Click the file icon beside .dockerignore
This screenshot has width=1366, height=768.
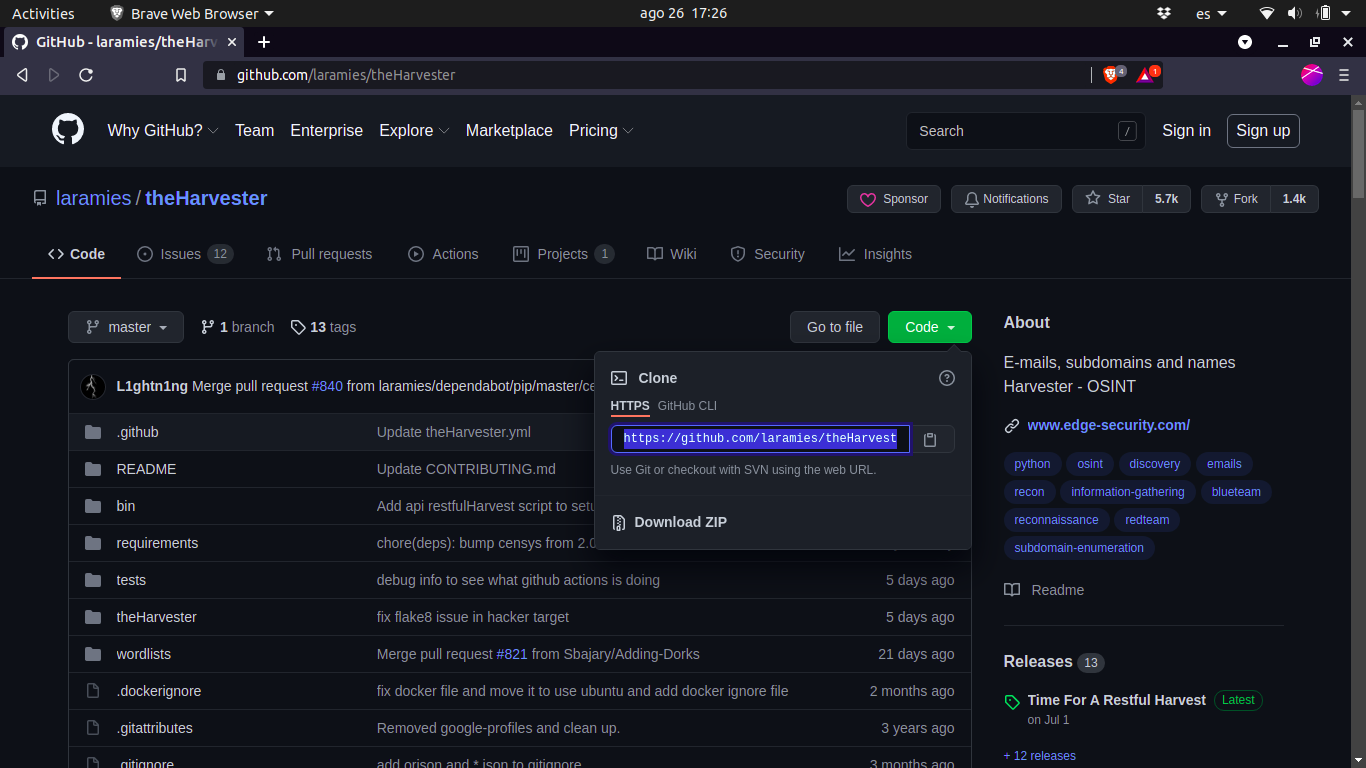93,691
